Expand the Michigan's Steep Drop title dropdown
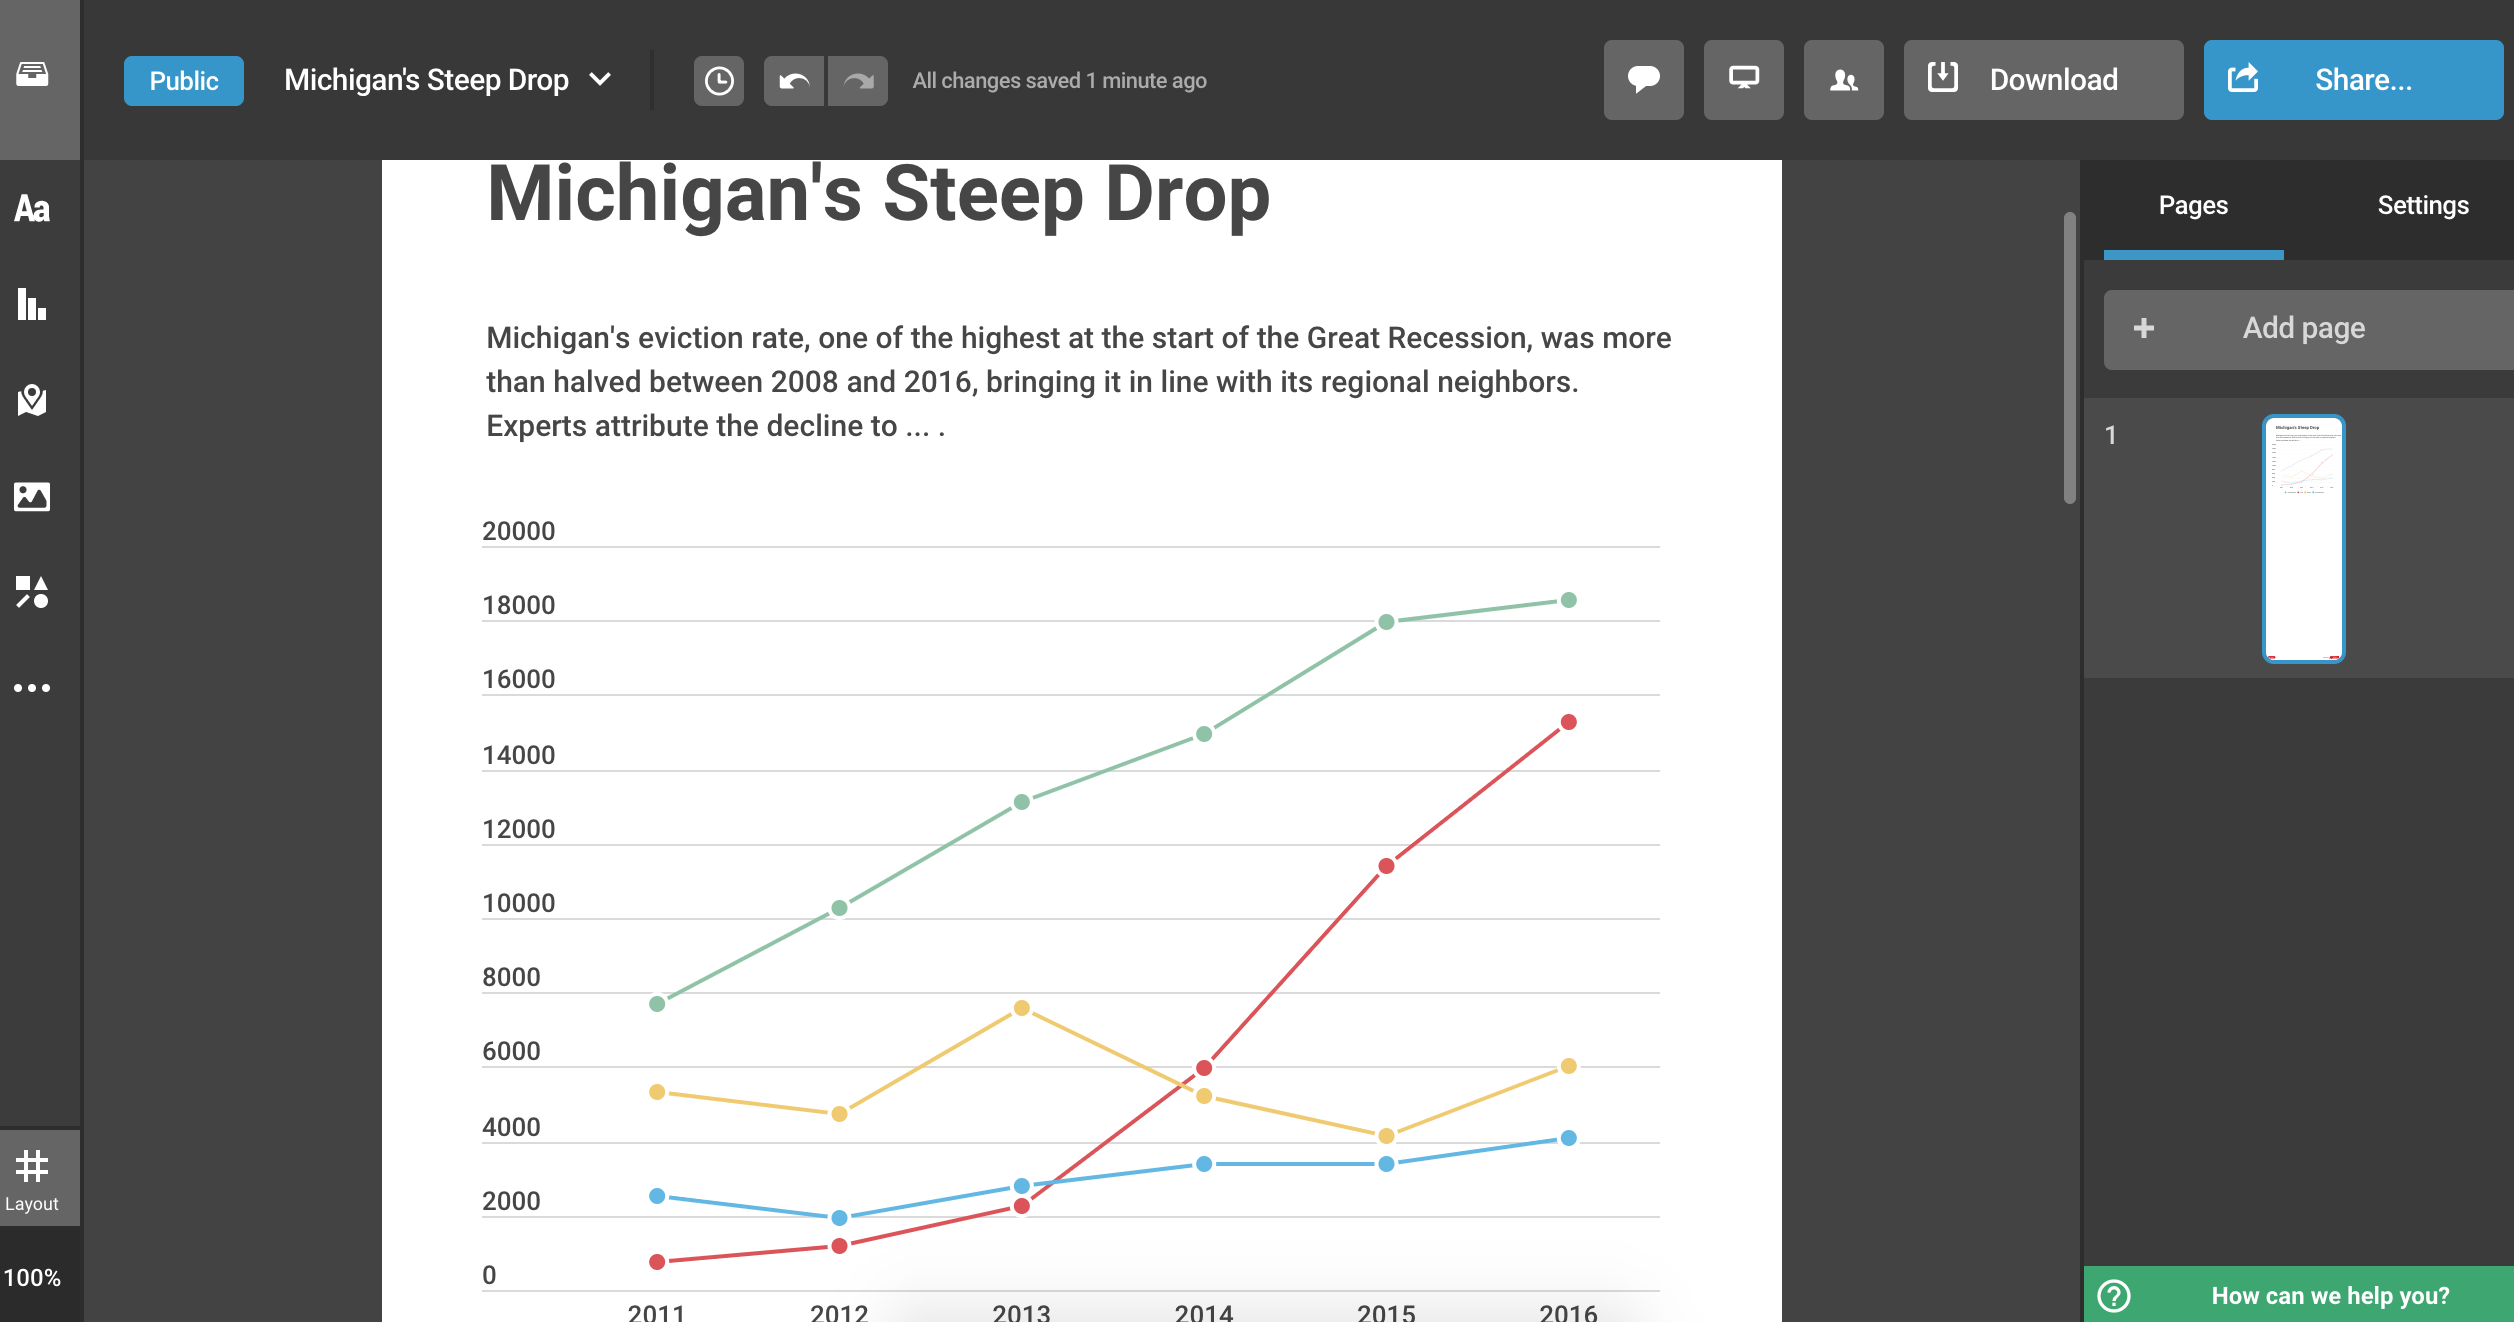 (x=600, y=80)
